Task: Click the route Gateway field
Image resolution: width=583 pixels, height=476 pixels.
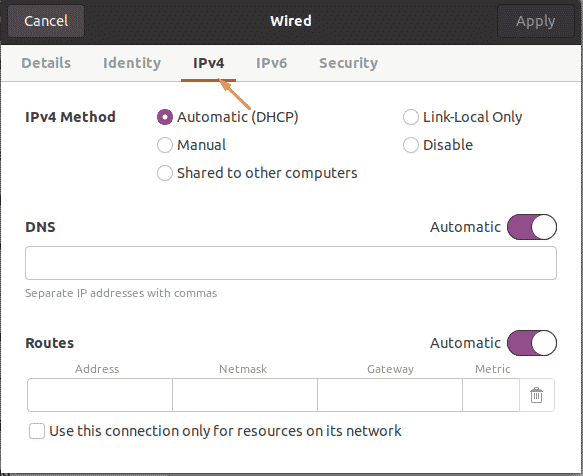Action: tap(390, 395)
